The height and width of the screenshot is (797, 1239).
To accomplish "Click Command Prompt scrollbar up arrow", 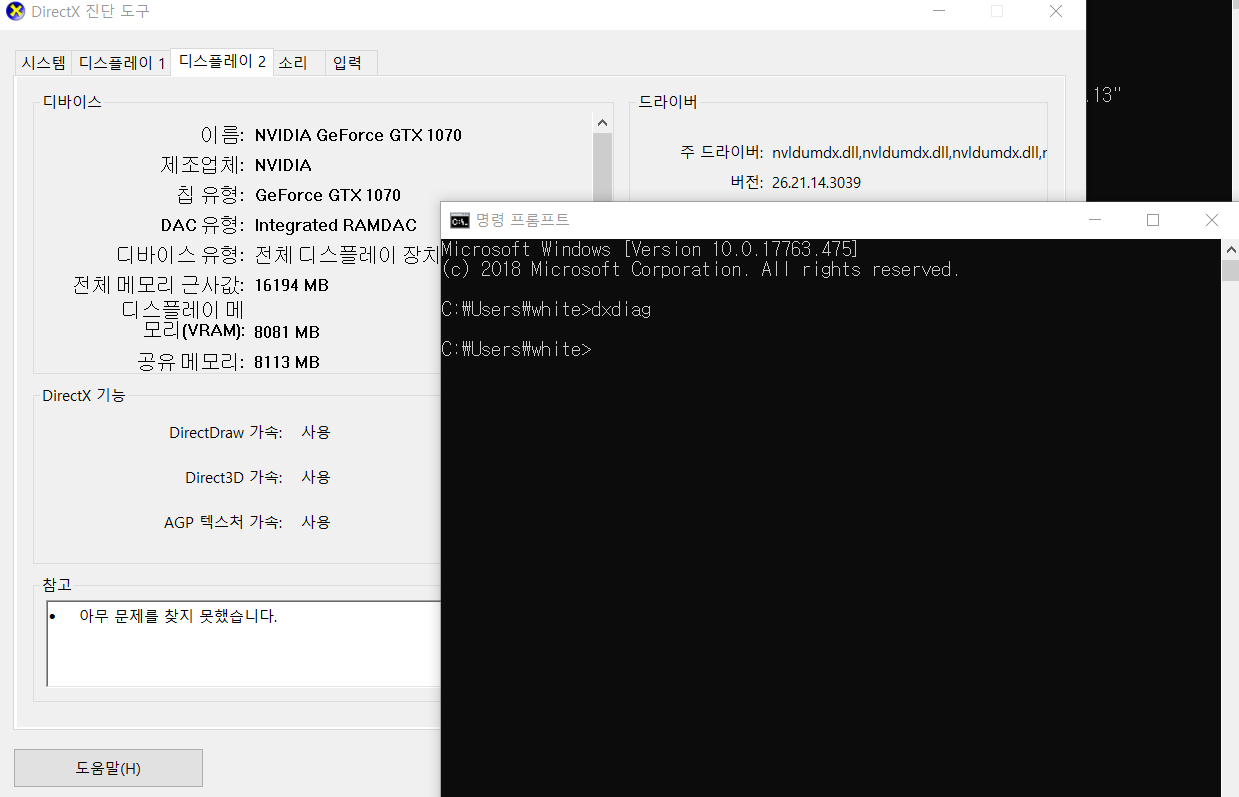I will [1230, 250].
